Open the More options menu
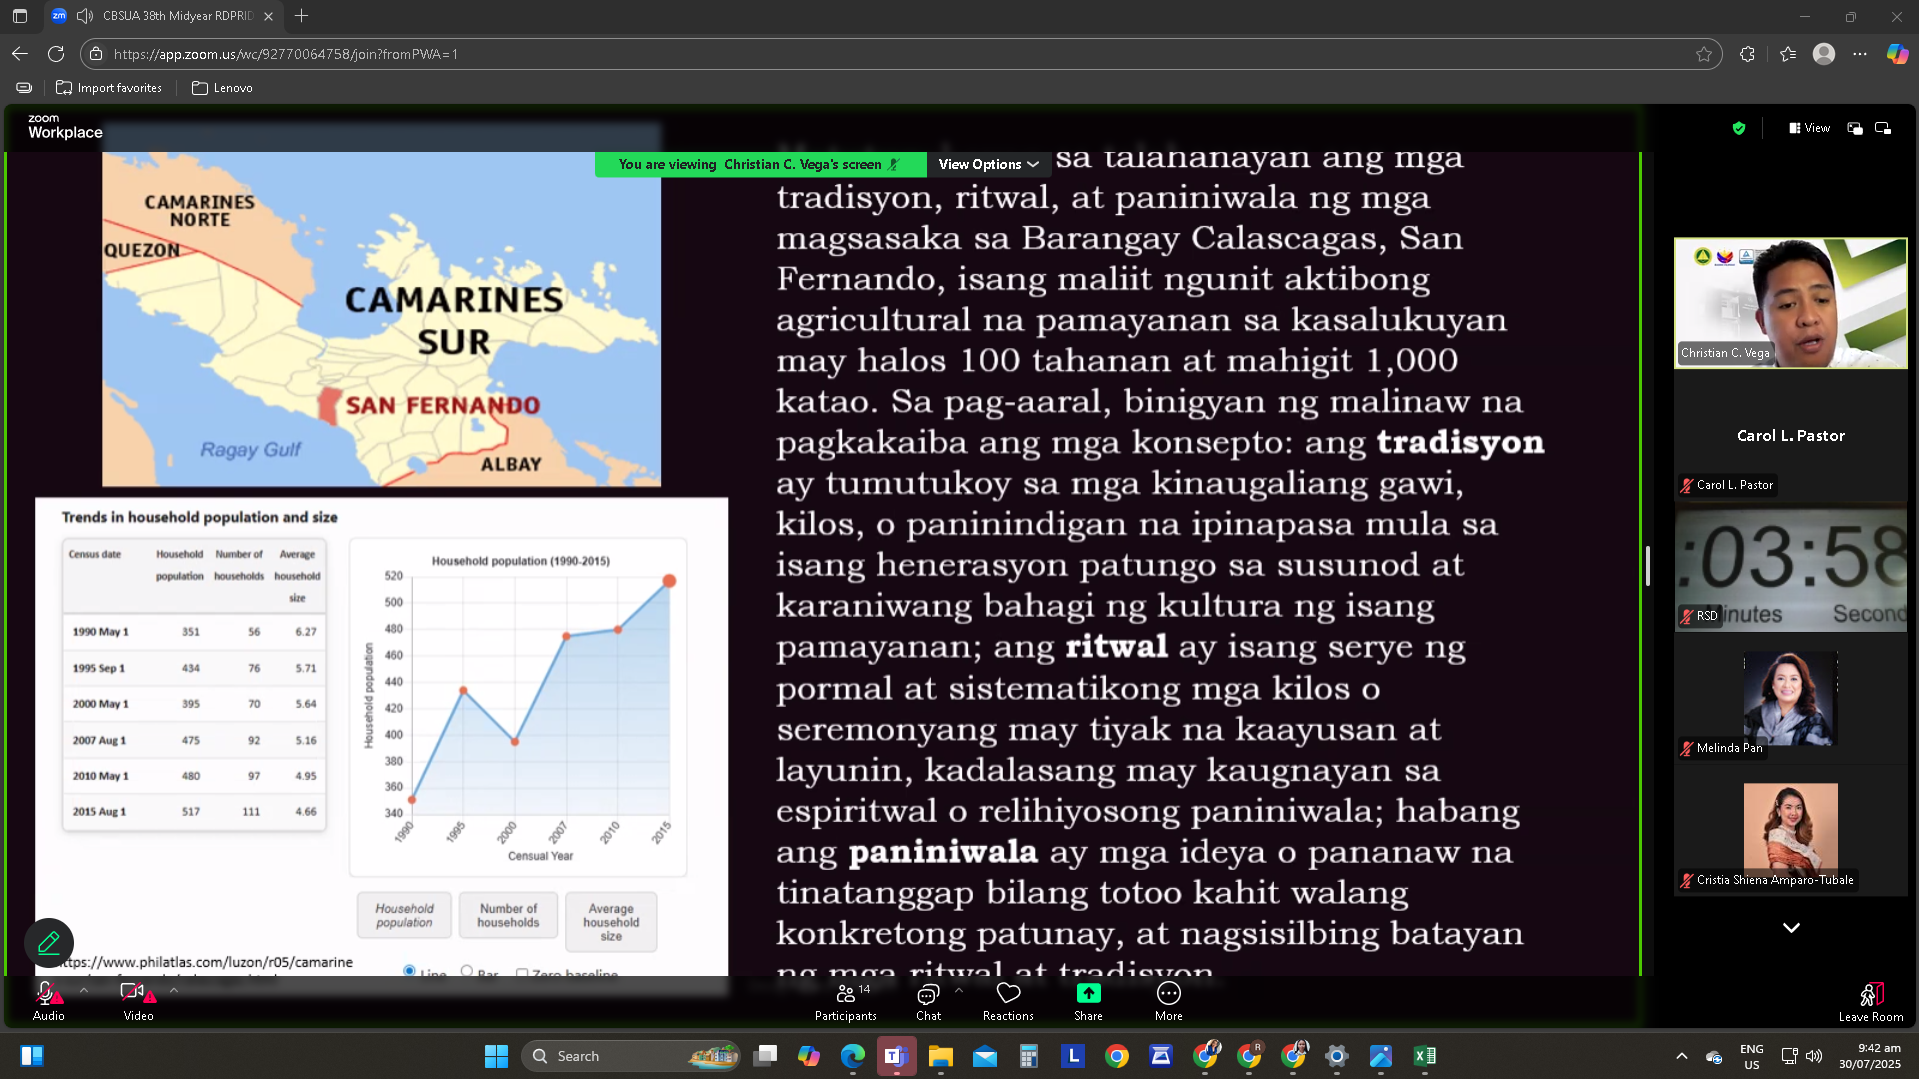The height and width of the screenshot is (1079, 1919). coord(1168,1001)
